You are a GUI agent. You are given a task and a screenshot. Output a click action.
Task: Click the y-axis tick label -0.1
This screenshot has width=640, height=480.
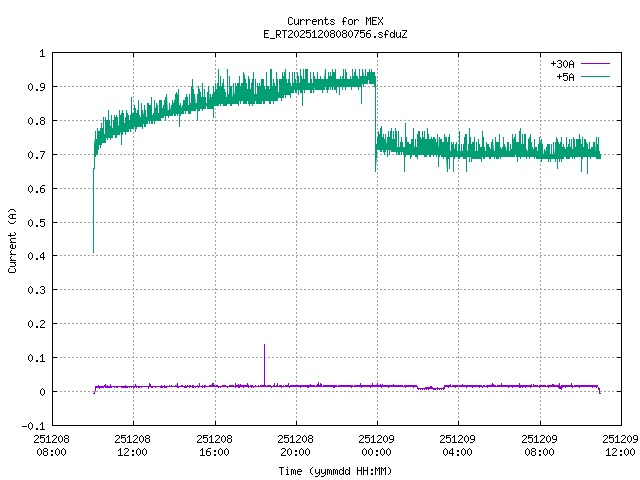click(34, 426)
